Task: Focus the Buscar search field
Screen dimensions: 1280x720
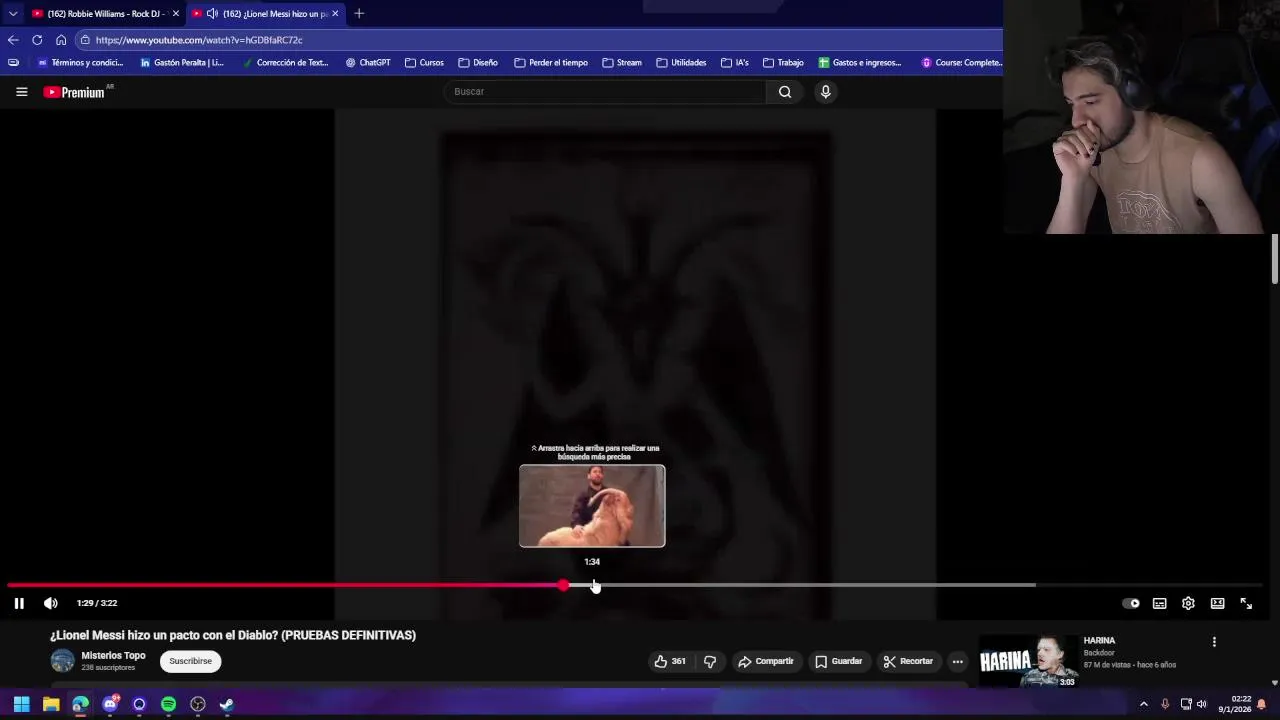Action: (x=605, y=91)
